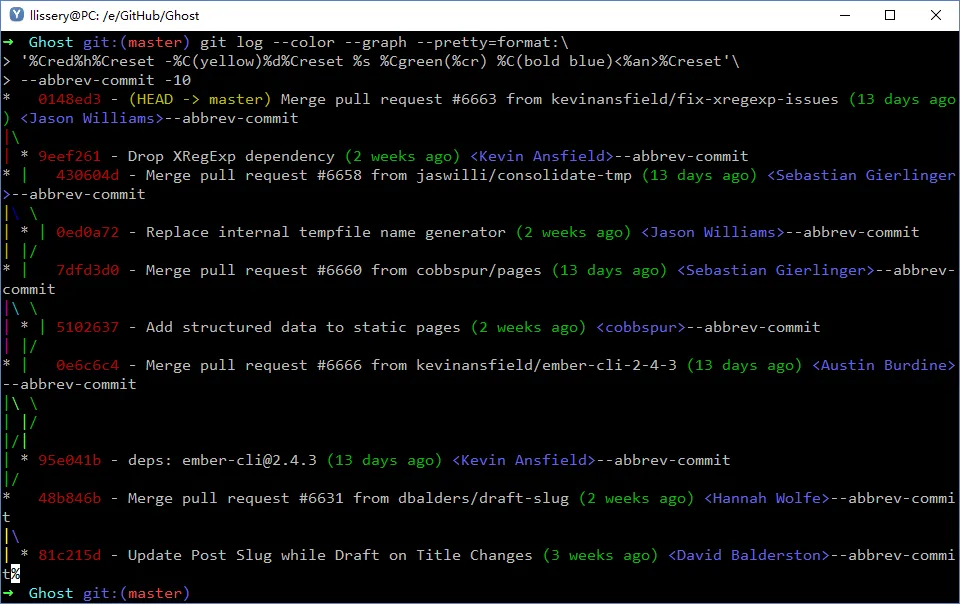Click commit hash 5102637

(x=88, y=327)
